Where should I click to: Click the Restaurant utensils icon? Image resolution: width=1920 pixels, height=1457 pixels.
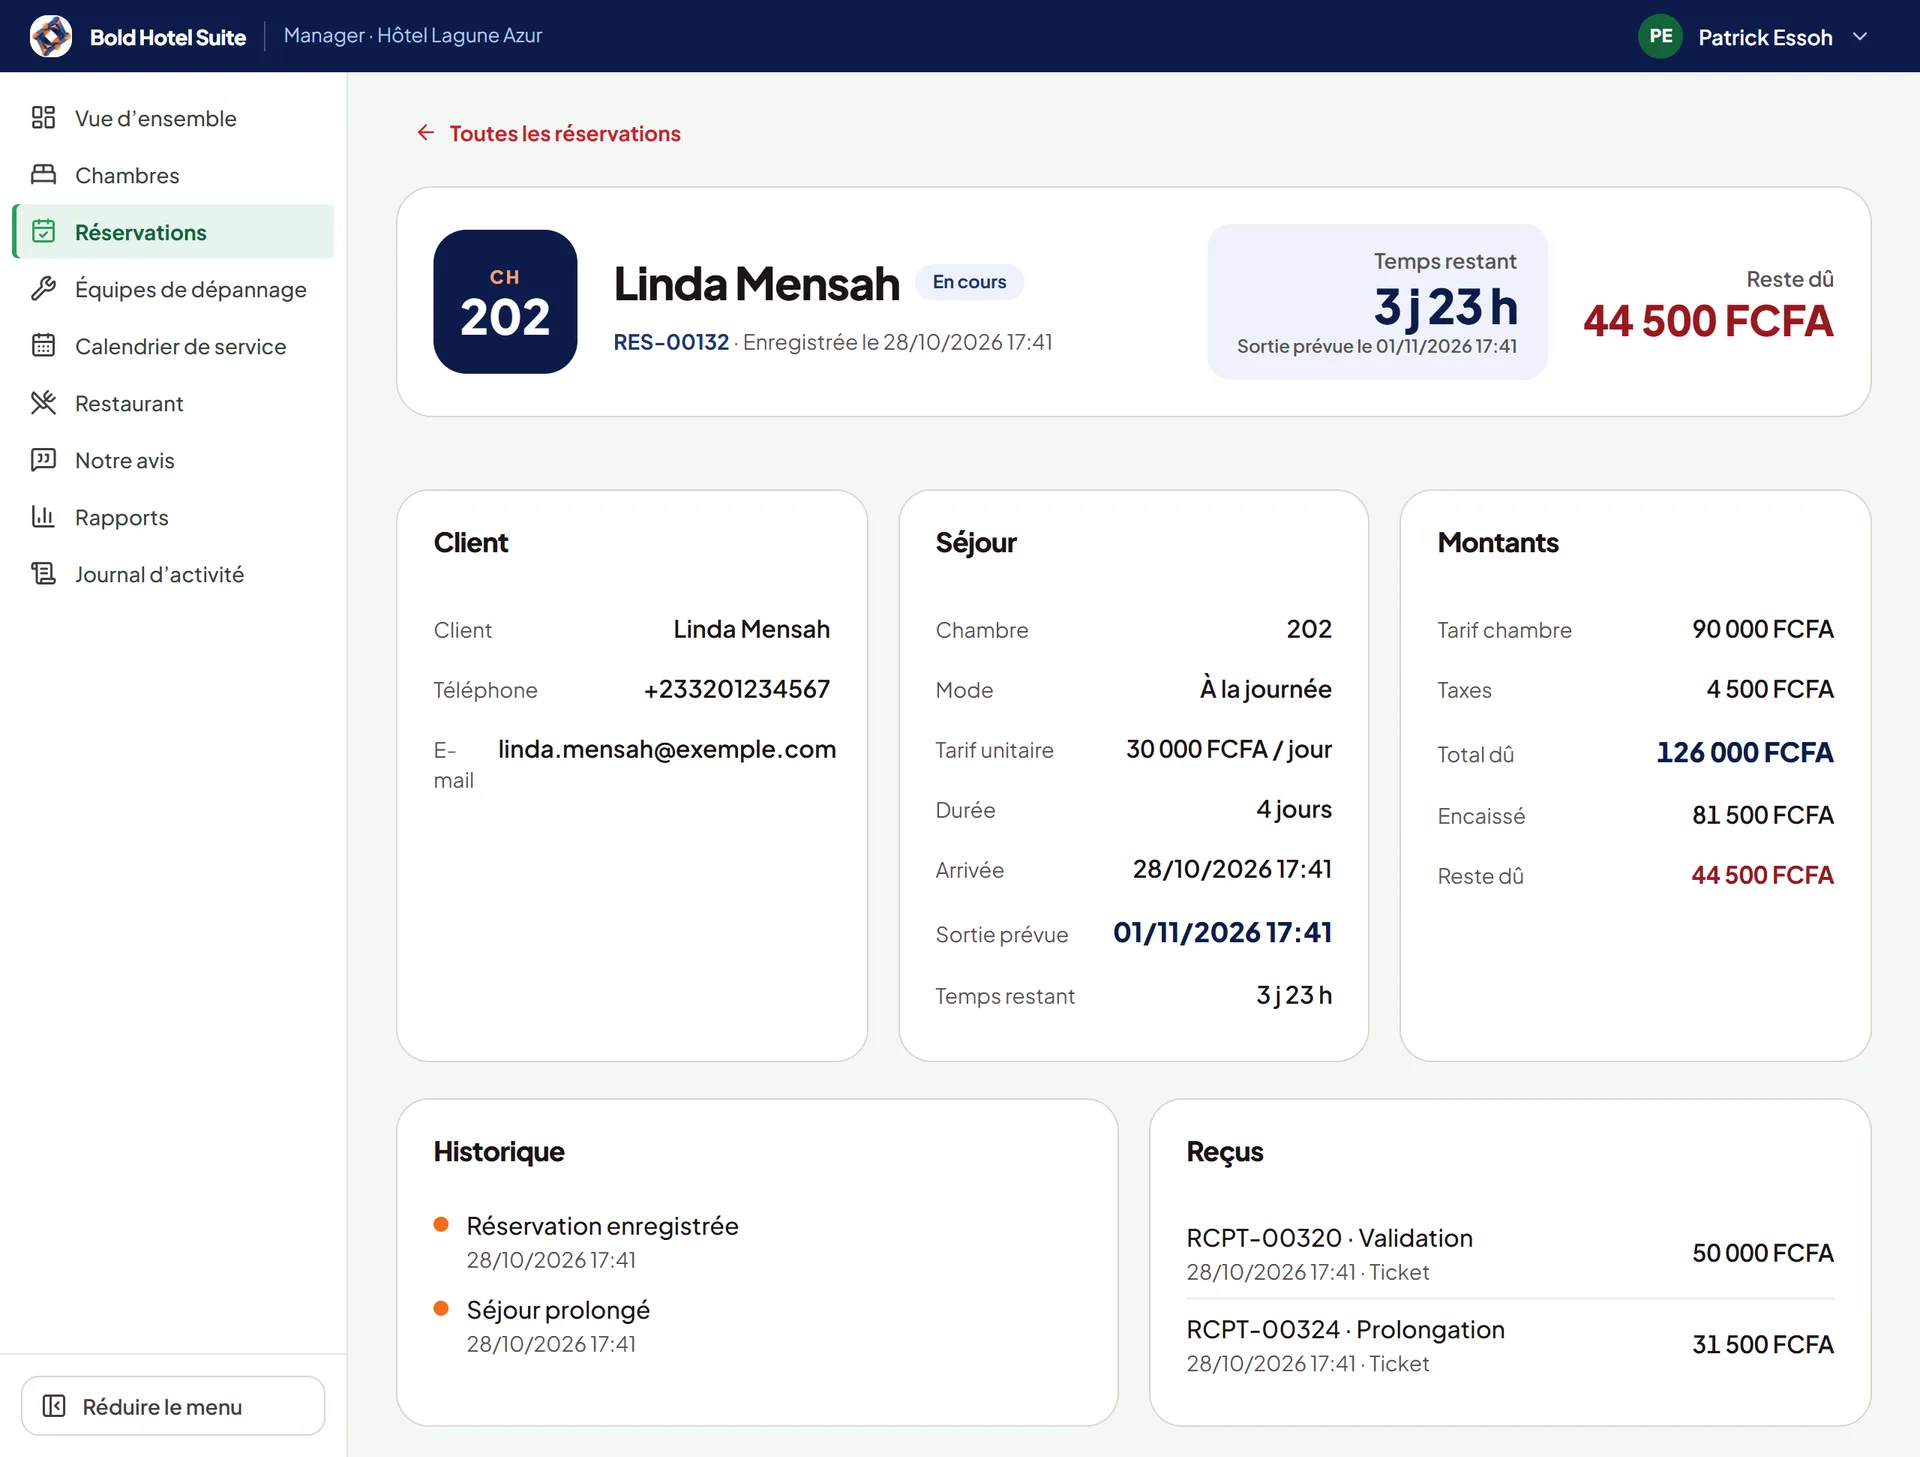pos(43,403)
